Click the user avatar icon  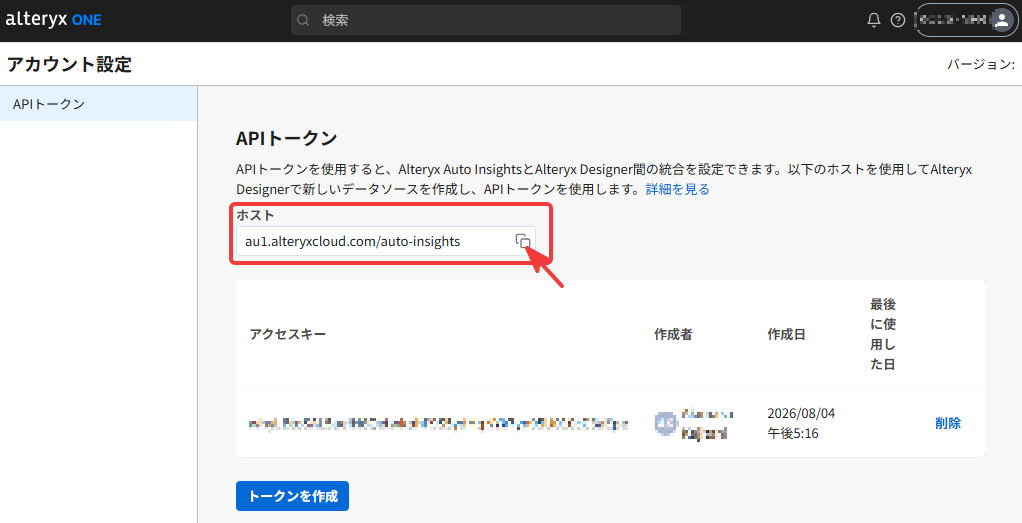[1002, 20]
